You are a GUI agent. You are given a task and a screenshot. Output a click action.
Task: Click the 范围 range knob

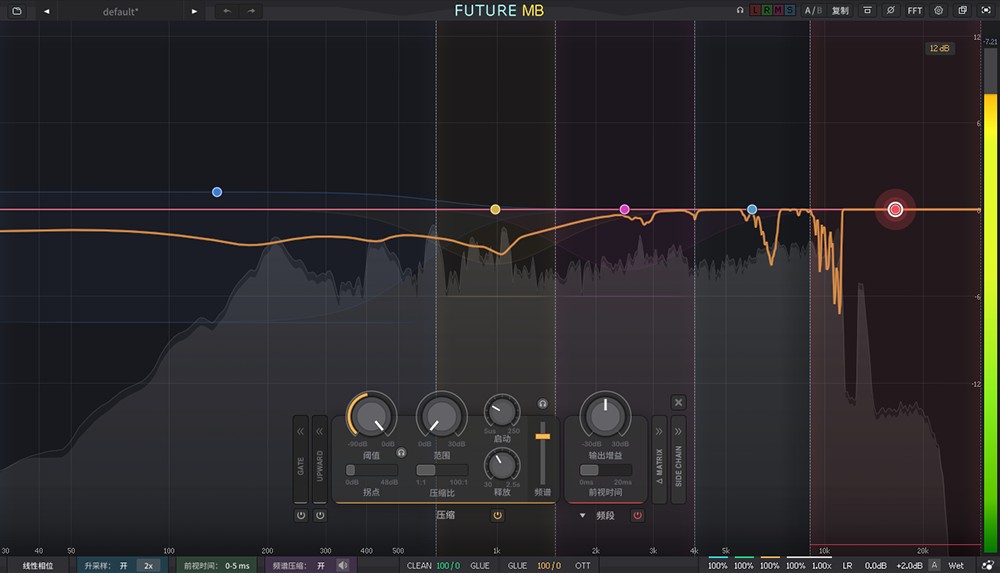click(x=441, y=416)
